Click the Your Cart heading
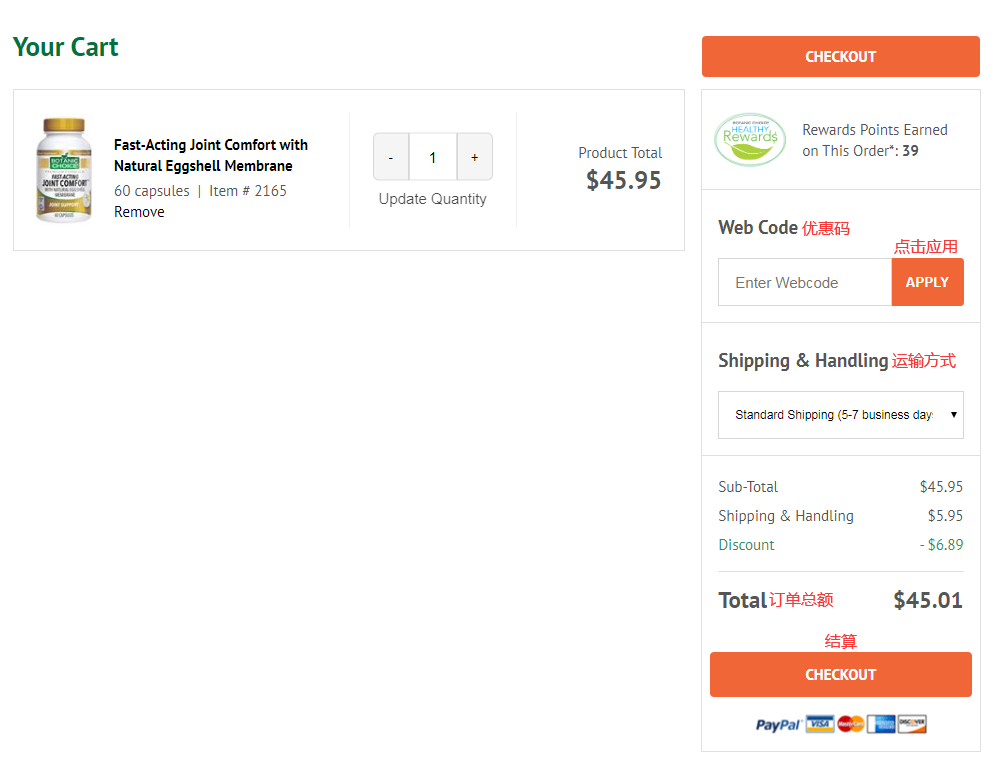 point(66,47)
